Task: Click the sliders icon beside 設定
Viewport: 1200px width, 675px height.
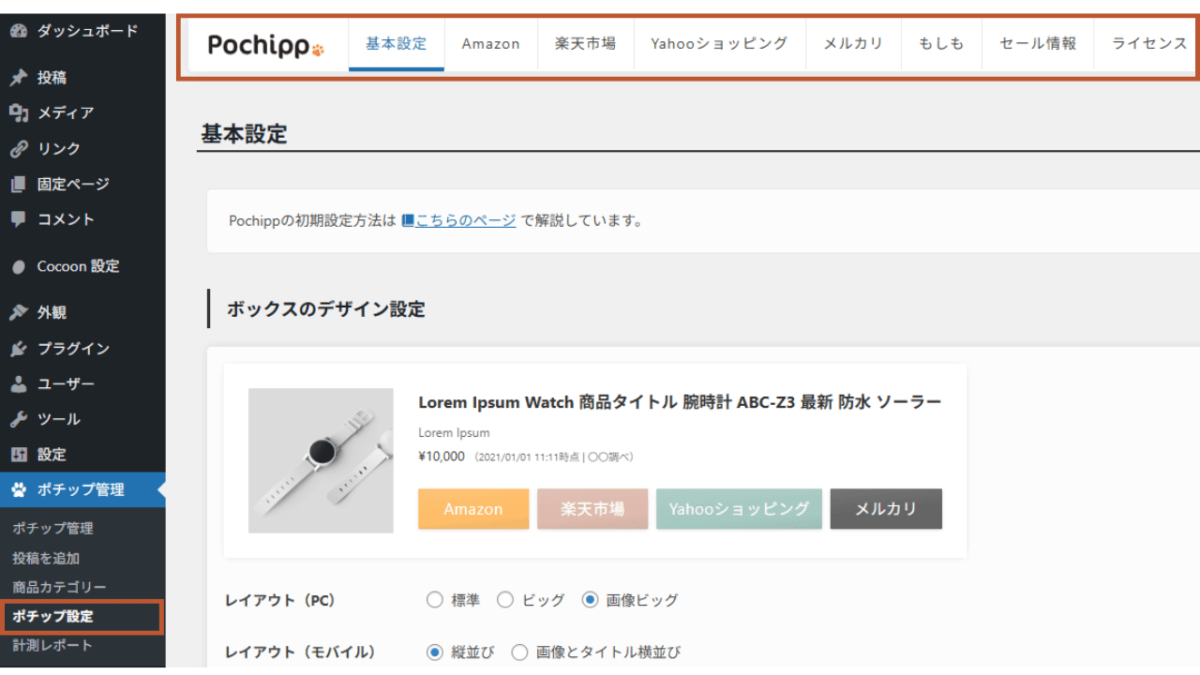Action: pyautogui.click(x=18, y=455)
